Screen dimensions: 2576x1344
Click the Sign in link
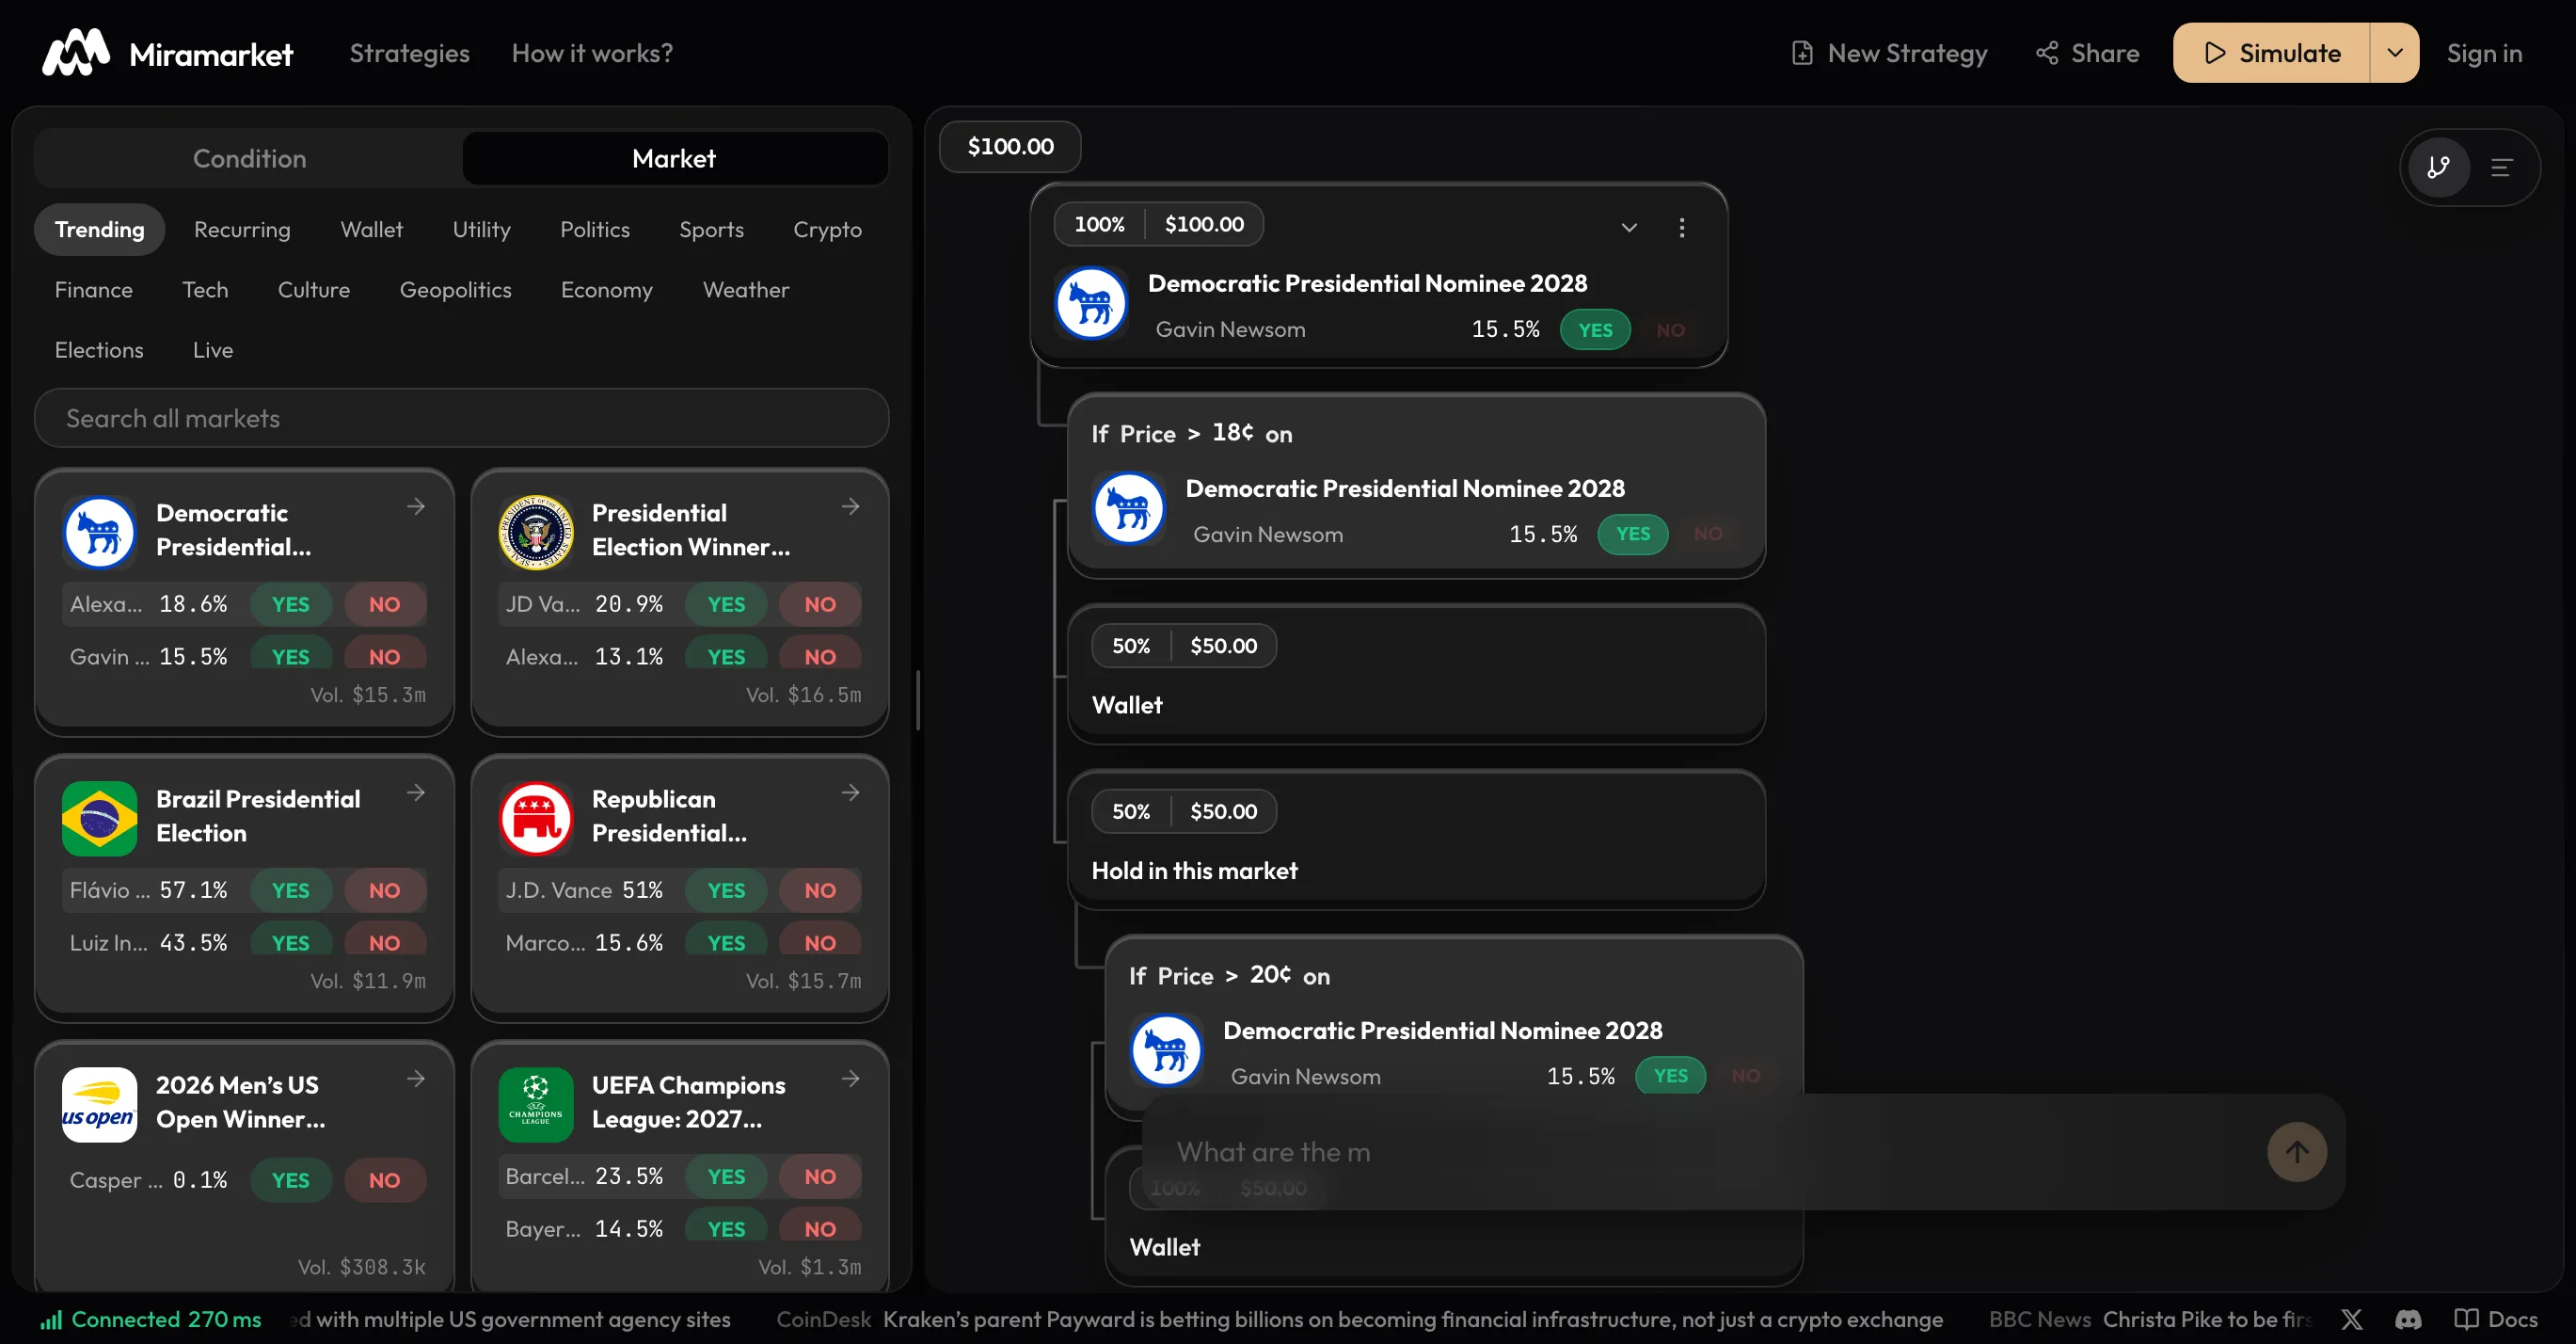click(x=2484, y=53)
